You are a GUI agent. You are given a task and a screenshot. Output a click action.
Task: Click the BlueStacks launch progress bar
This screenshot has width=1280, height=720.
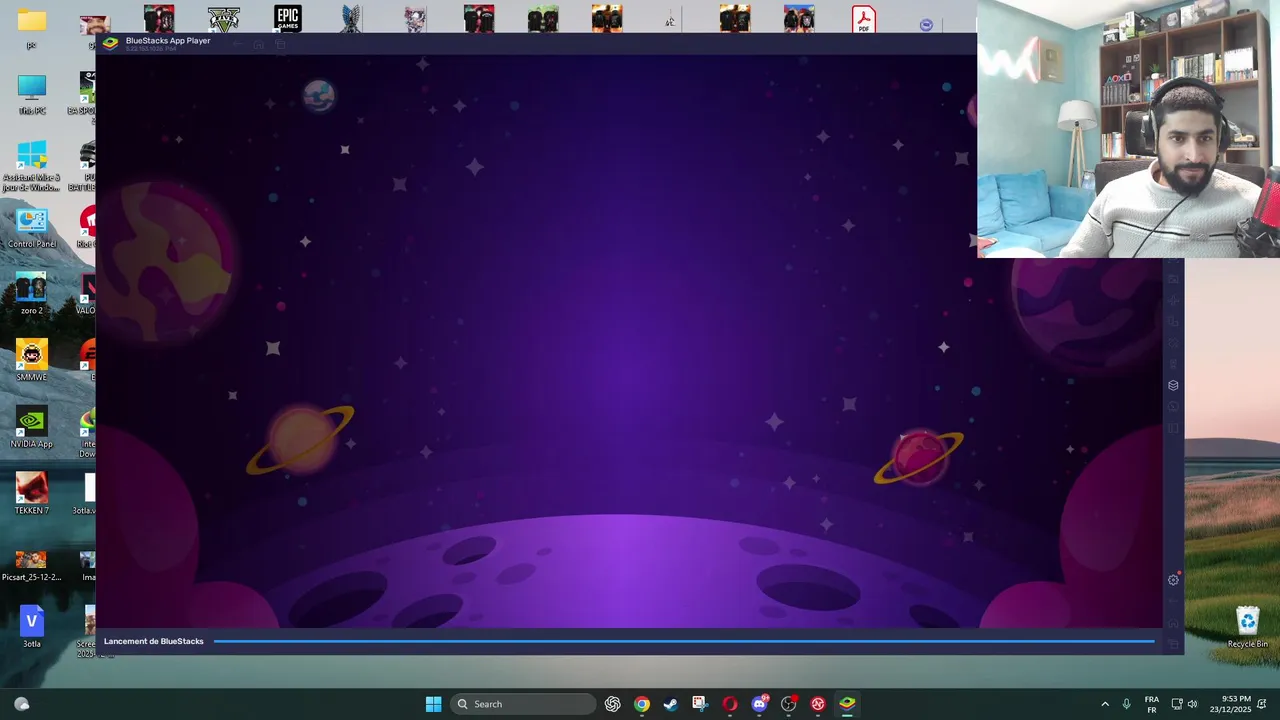coord(684,641)
